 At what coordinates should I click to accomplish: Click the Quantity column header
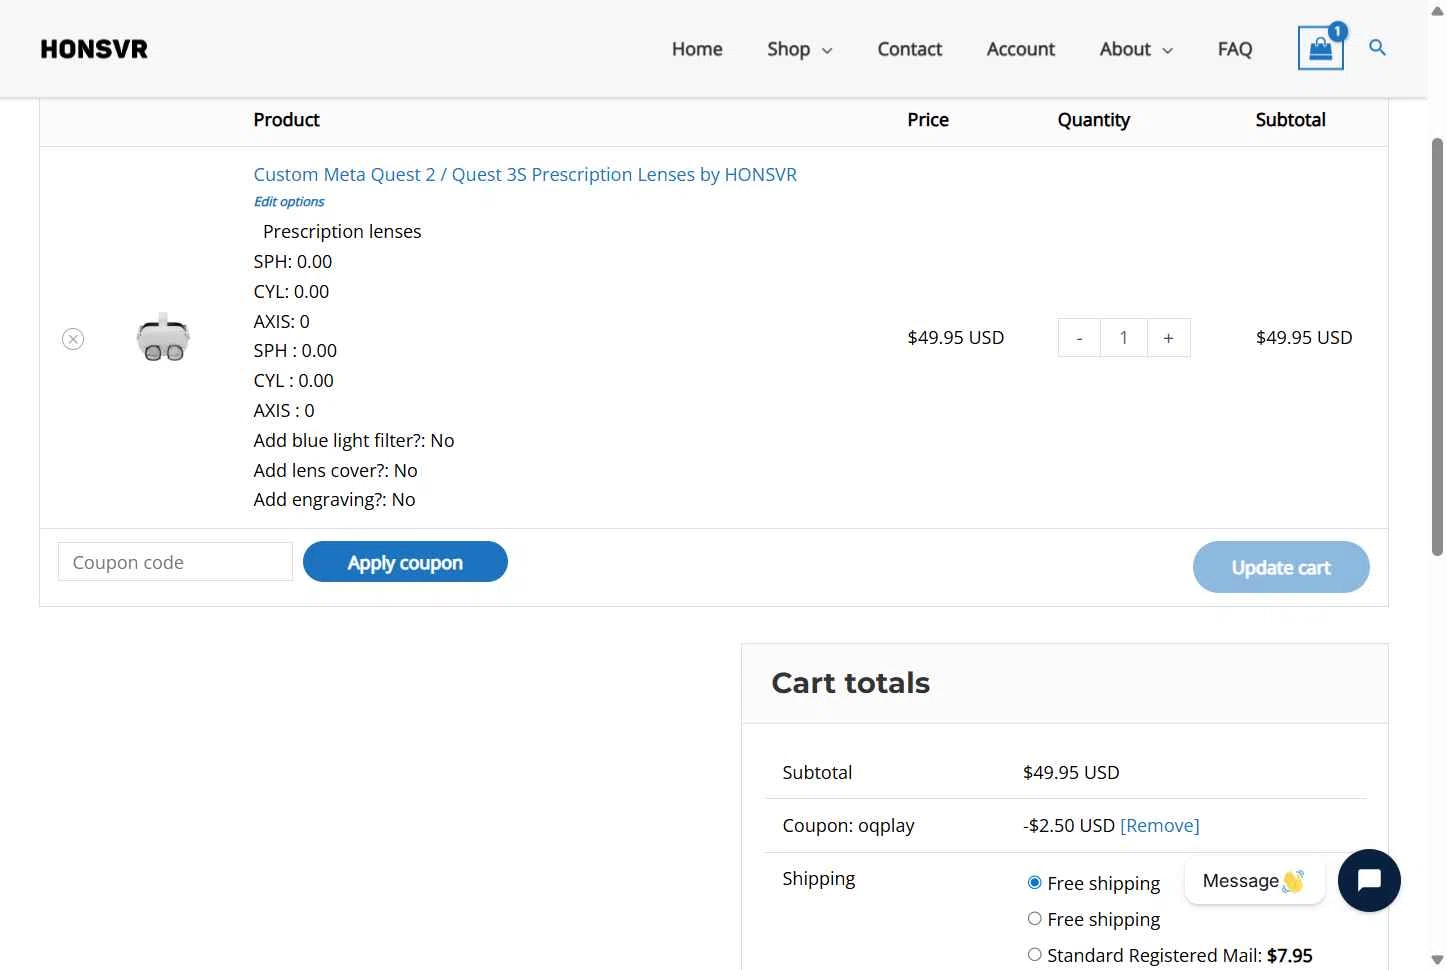[1094, 120]
